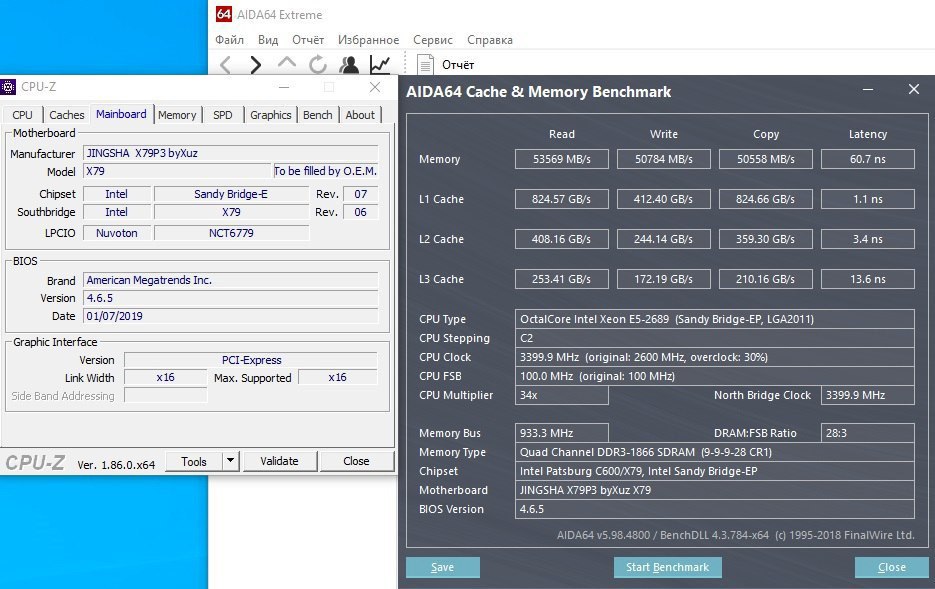935x589 pixels.
Task: Close the benchmark window with the X icon
Action: coord(914,89)
